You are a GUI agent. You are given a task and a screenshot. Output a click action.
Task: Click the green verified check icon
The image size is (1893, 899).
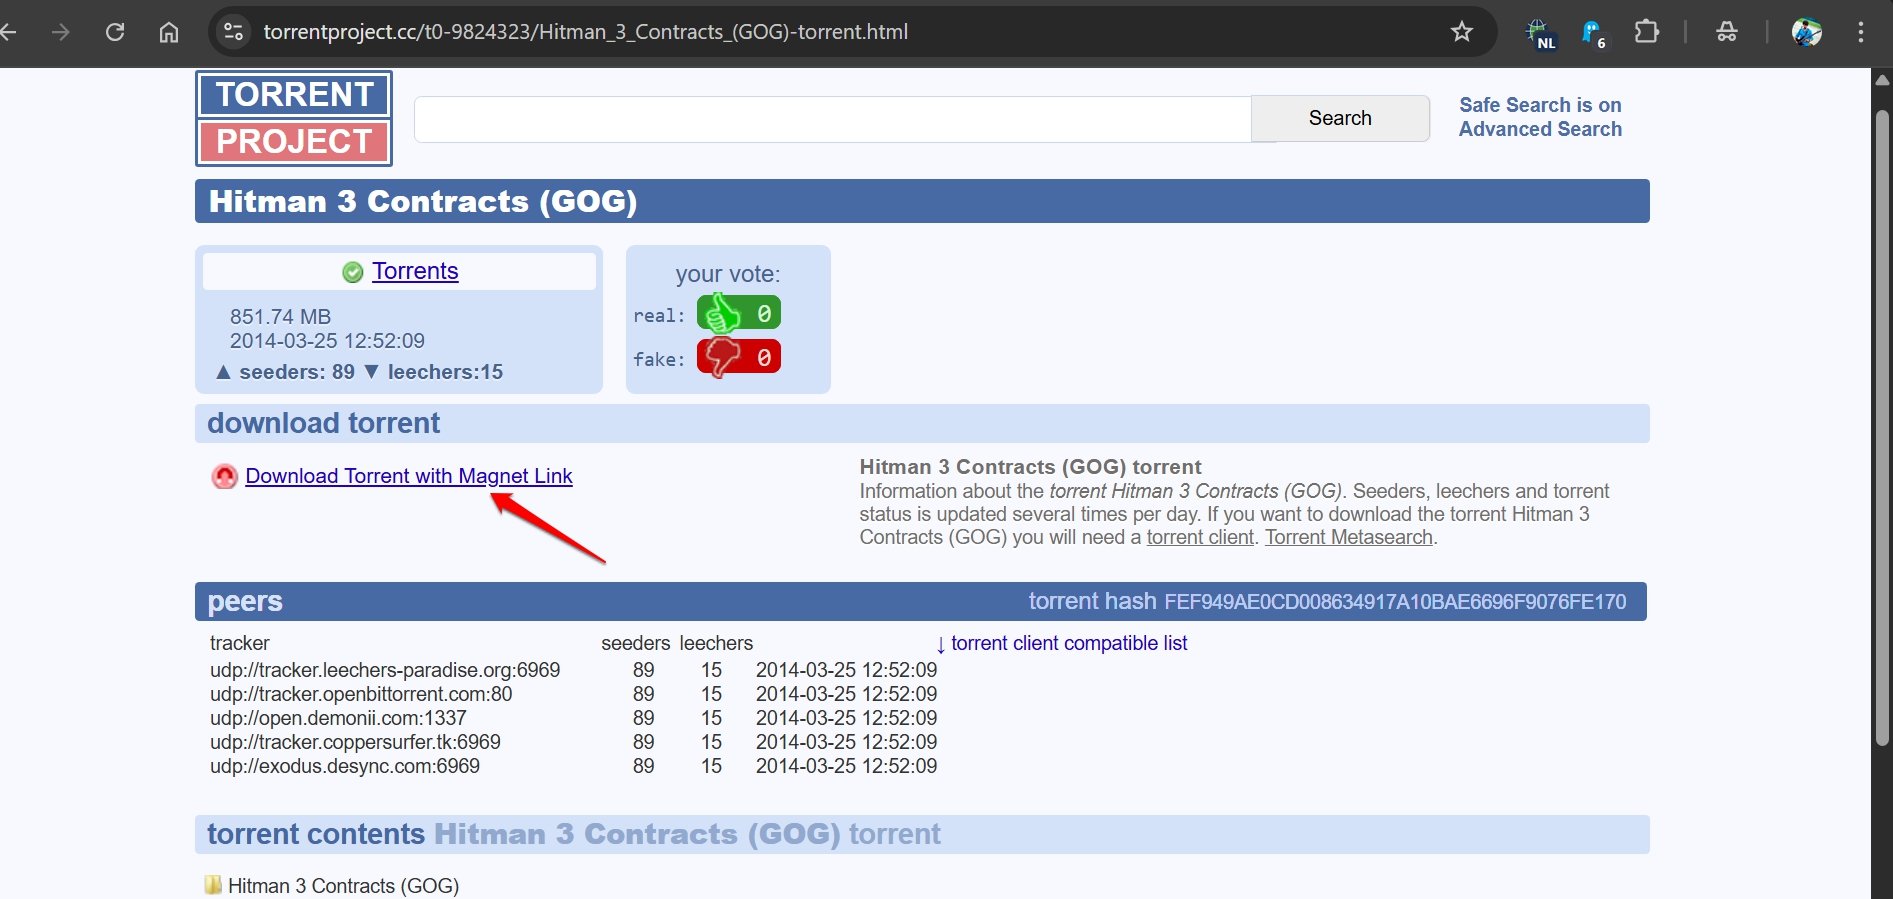(x=352, y=272)
